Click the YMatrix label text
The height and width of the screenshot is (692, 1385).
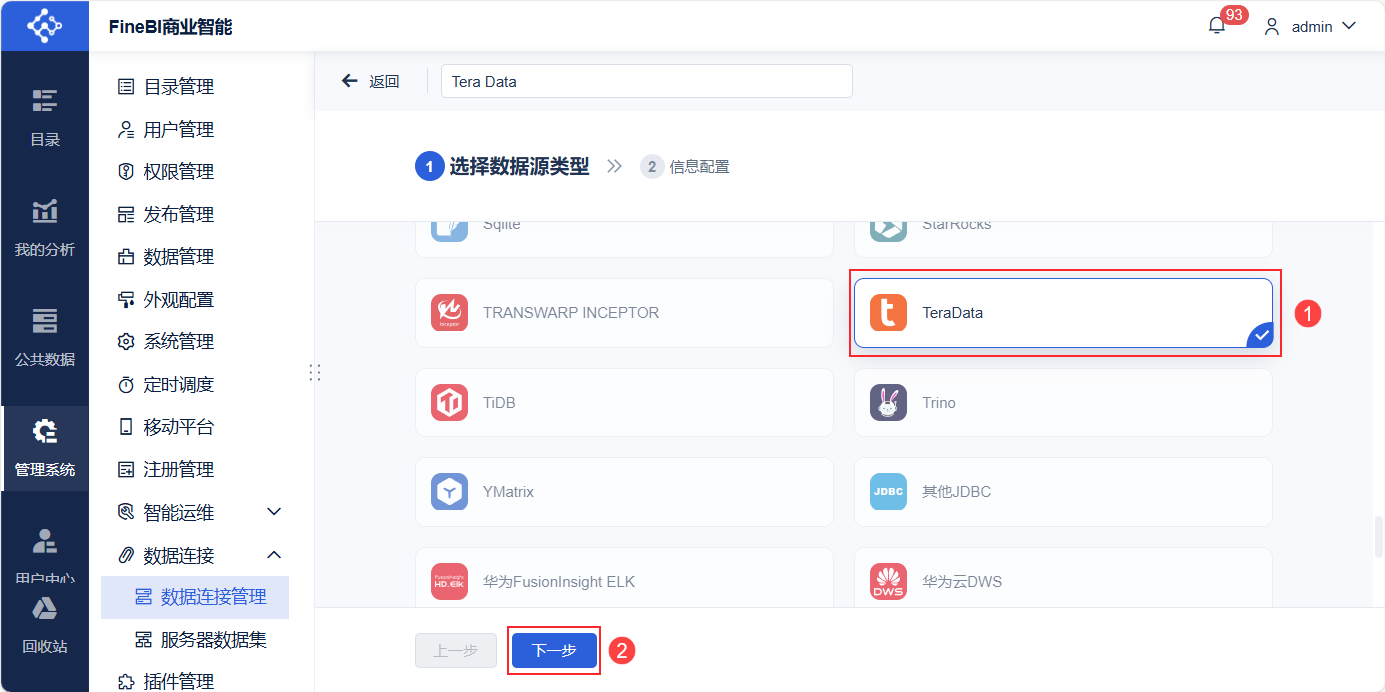pos(508,492)
